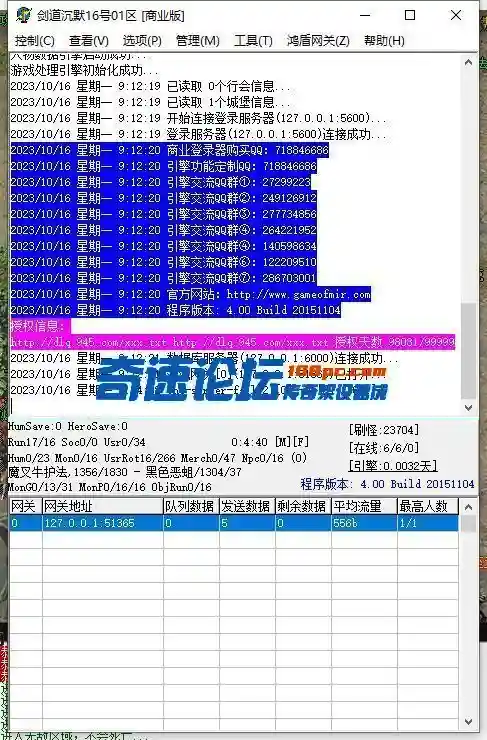487x740 pixels.
Task: Click gateway table scrollbar up arrow
Action: point(468,507)
